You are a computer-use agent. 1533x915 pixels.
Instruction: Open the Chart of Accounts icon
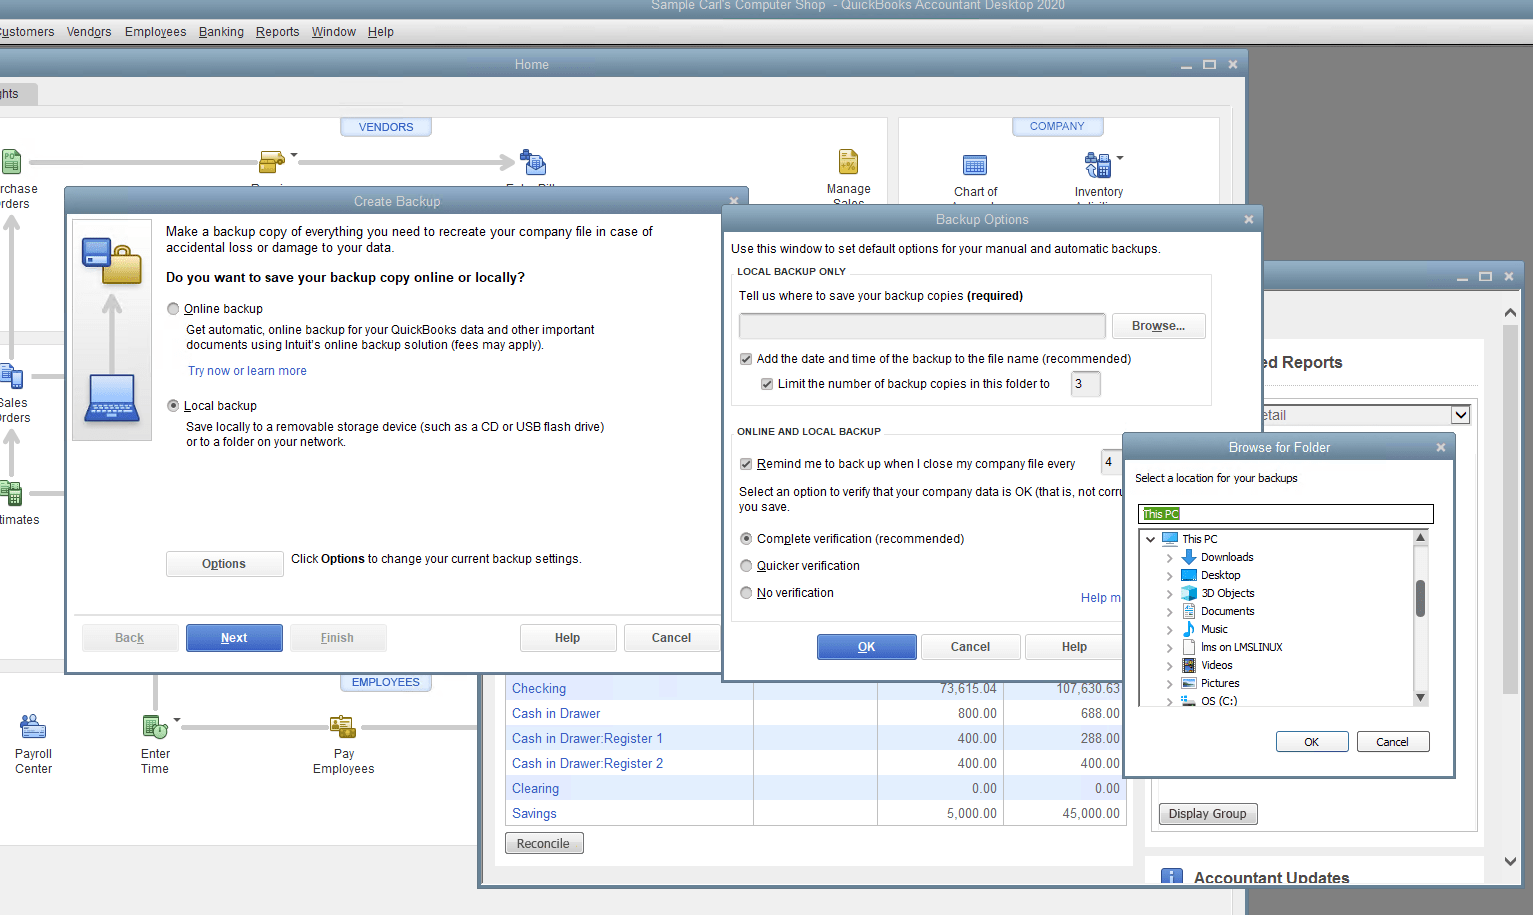point(975,166)
